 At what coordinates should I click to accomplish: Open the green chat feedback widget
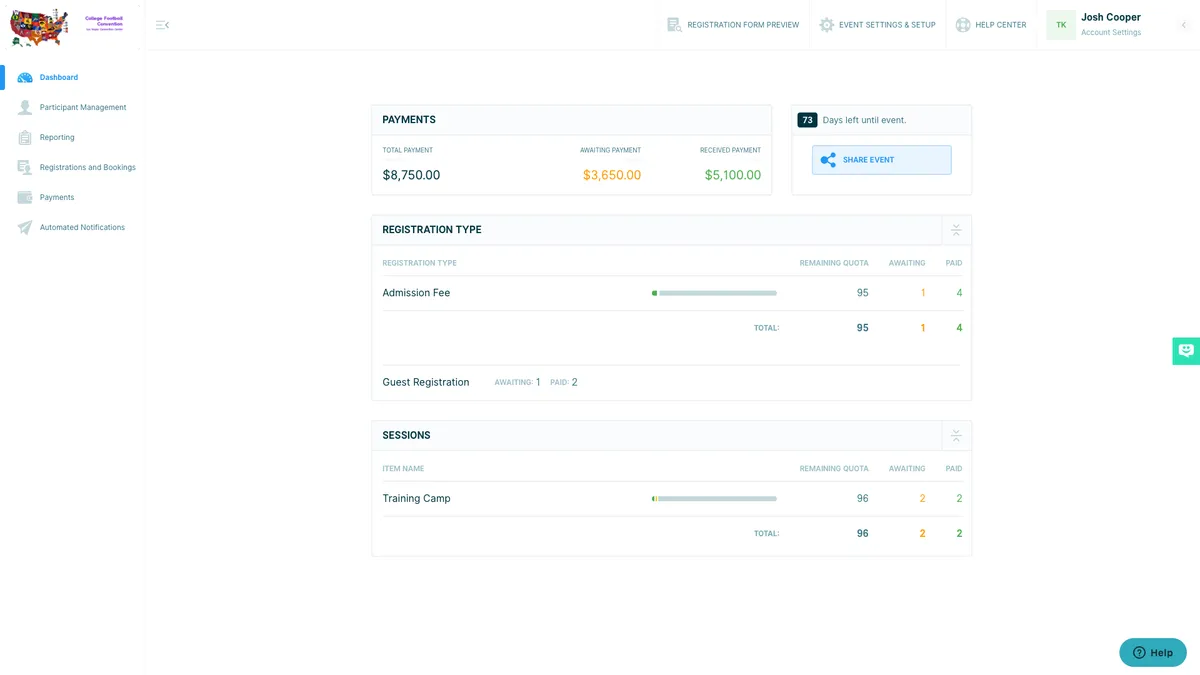1186,351
